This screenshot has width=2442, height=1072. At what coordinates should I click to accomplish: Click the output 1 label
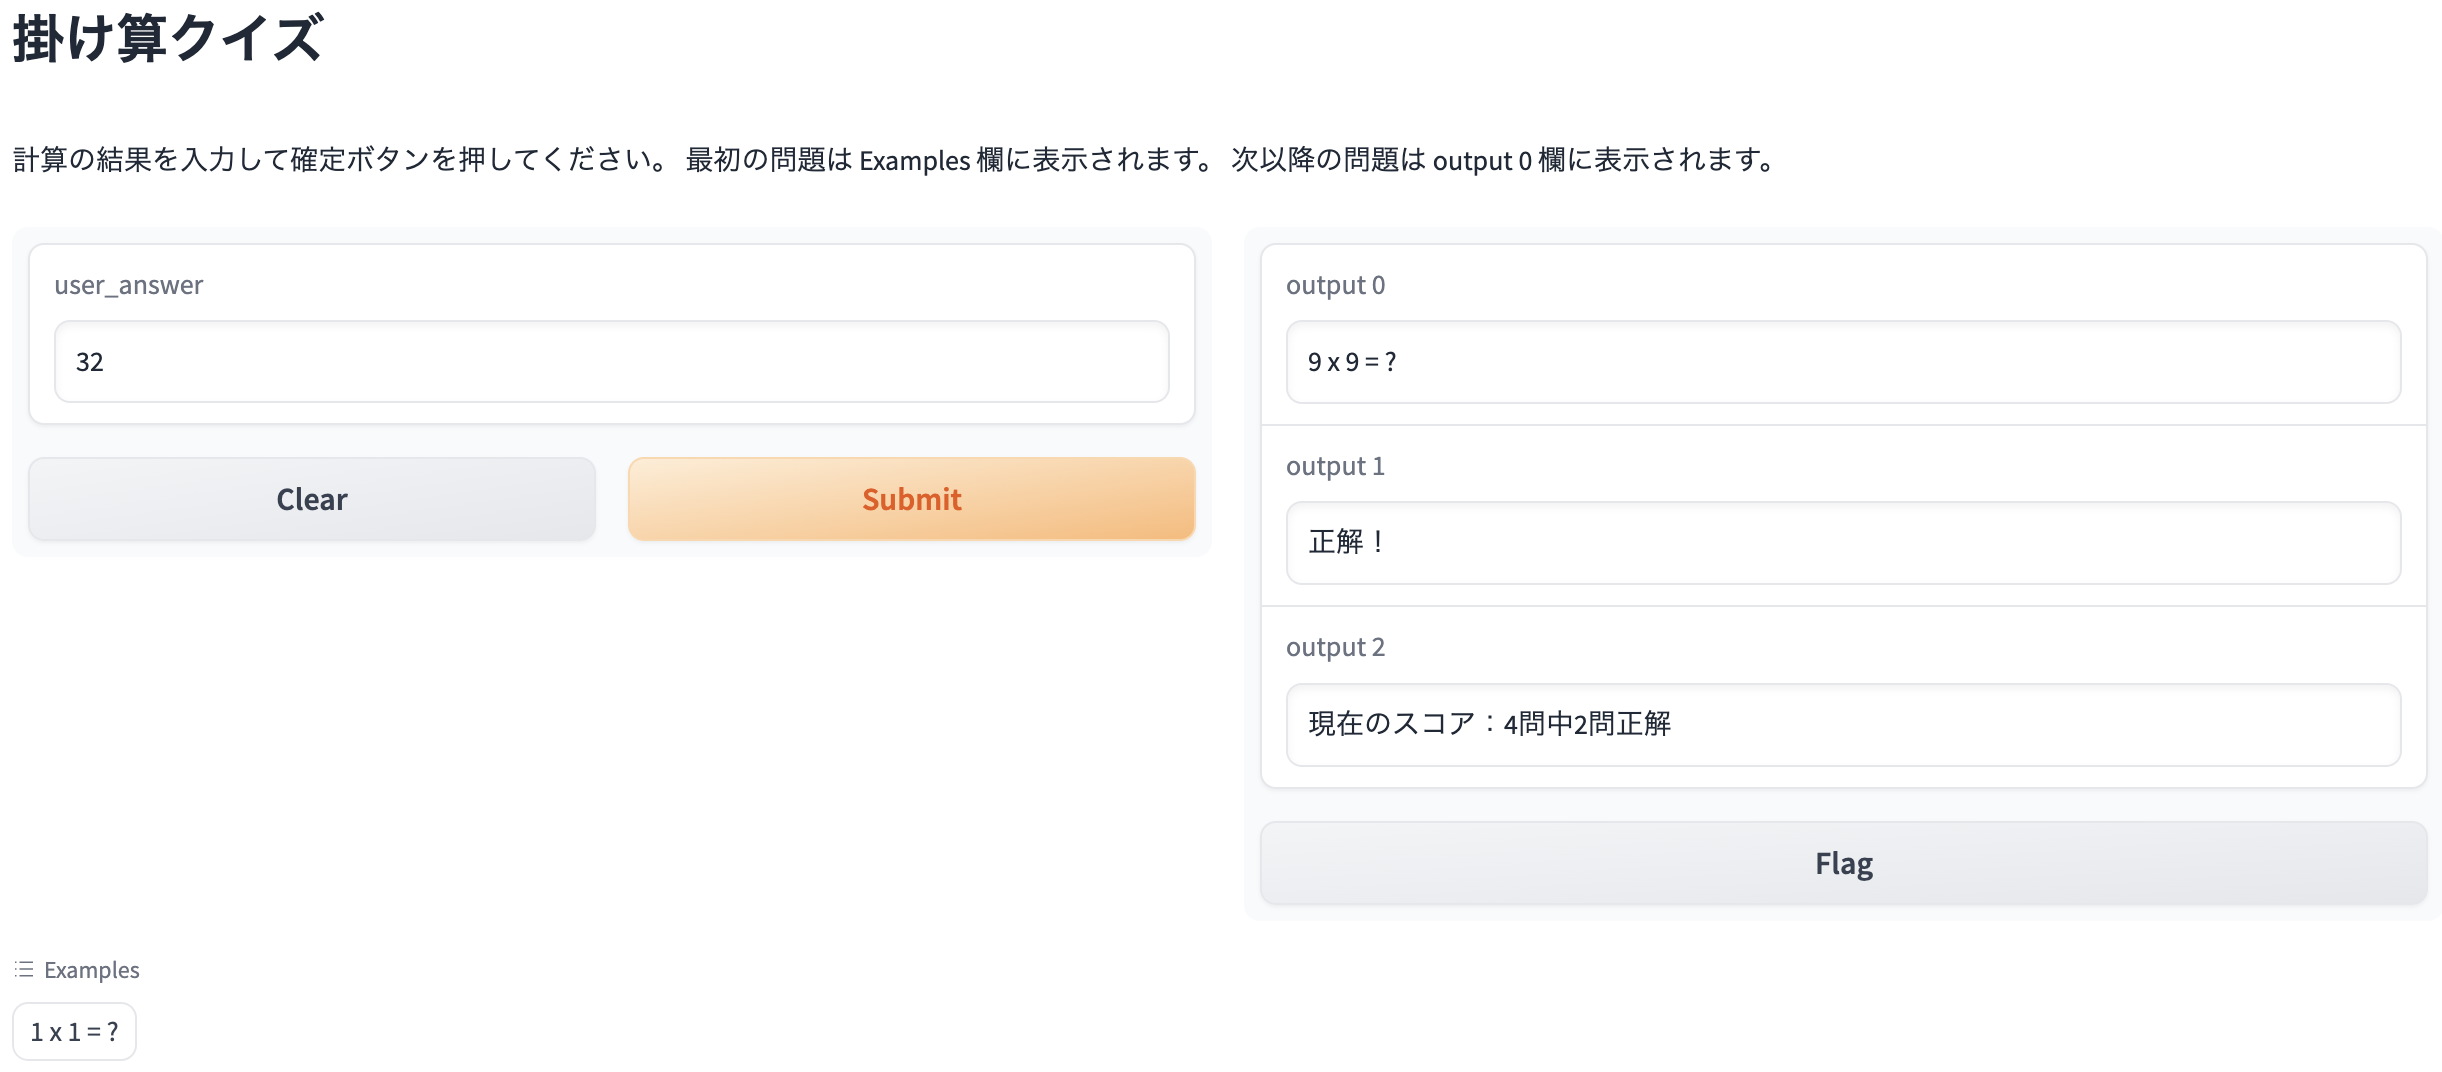pyautogui.click(x=1335, y=465)
